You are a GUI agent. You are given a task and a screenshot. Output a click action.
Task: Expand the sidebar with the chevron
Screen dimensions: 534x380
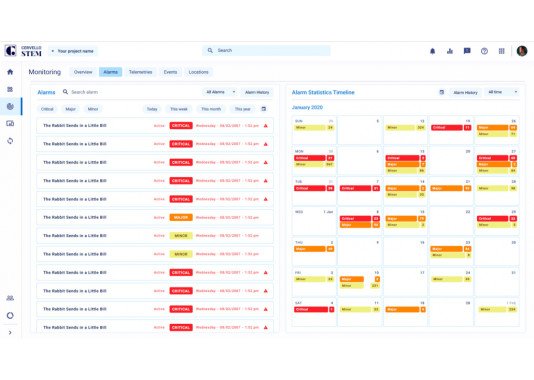[10, 333]
